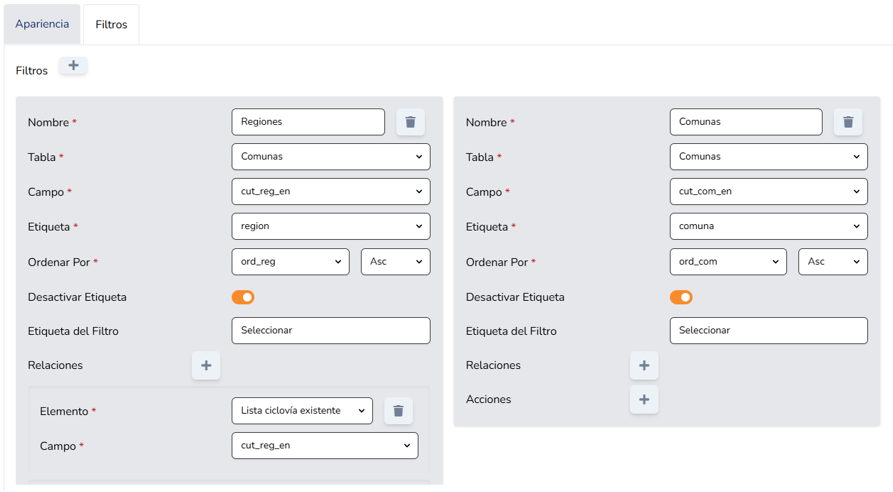Remove the Lista ciclovía existente relation
The width and height of the screenshot is (893, 492).
pos(398,411)
